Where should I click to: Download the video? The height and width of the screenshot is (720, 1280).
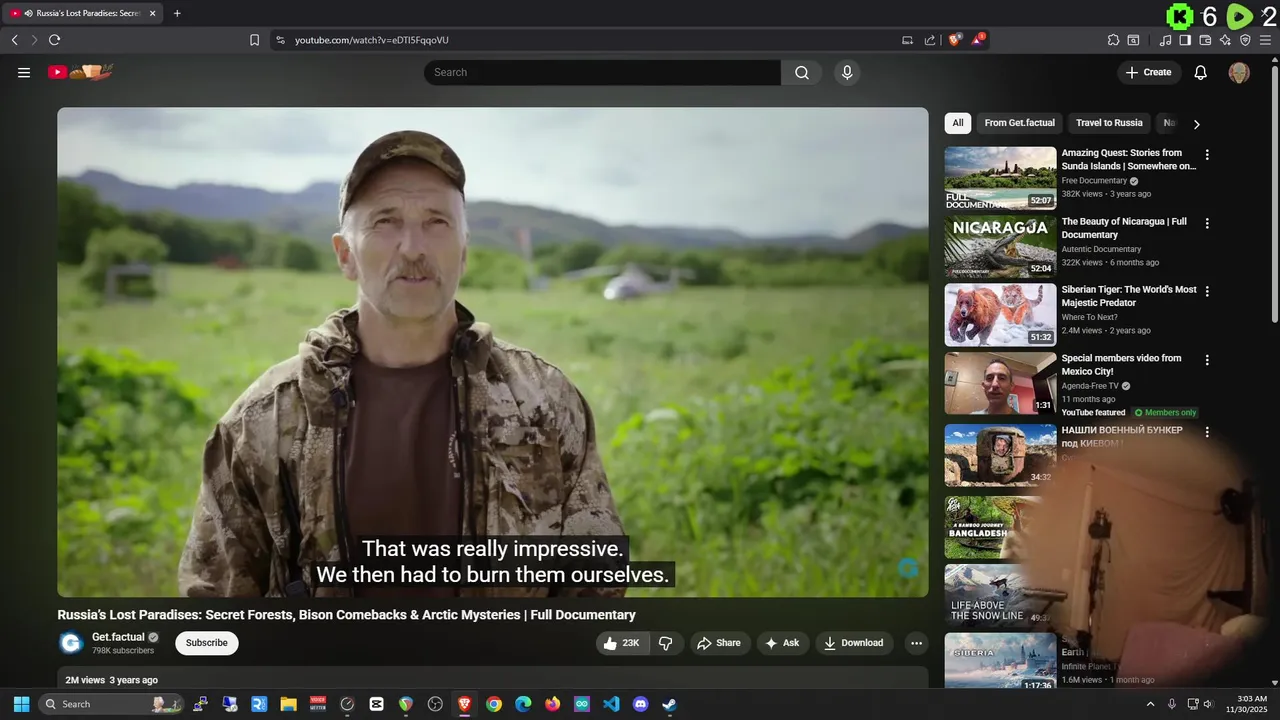click(854, 643)
